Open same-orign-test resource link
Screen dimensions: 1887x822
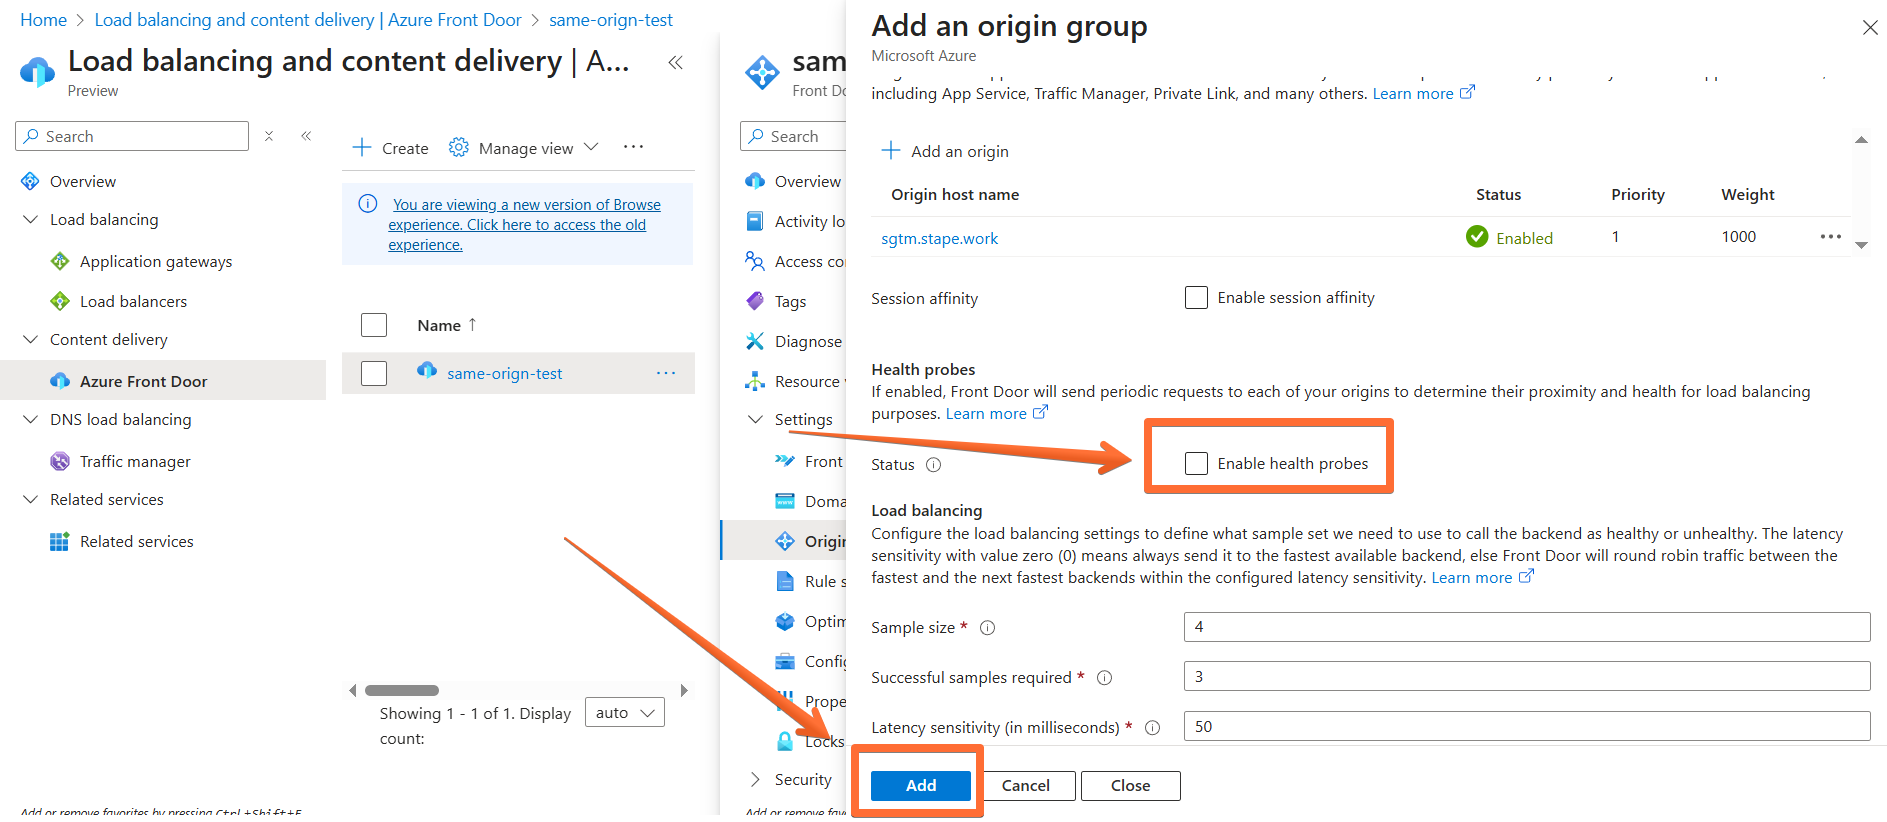[504, 373]
